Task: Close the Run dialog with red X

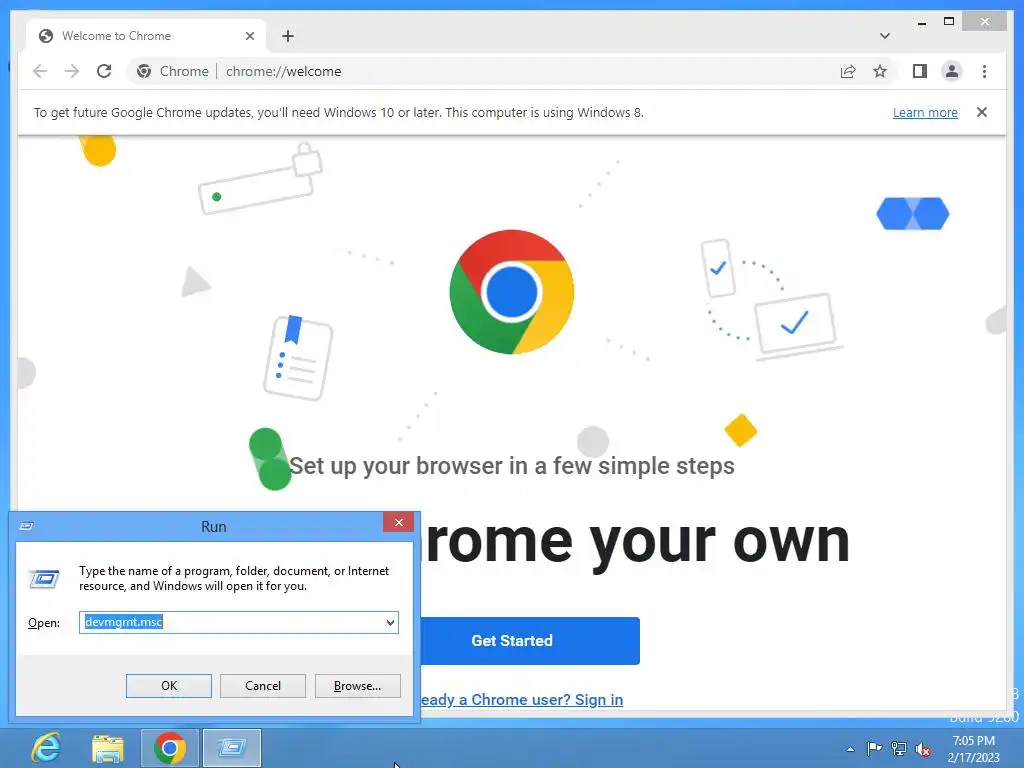Action: coord(398,522)
